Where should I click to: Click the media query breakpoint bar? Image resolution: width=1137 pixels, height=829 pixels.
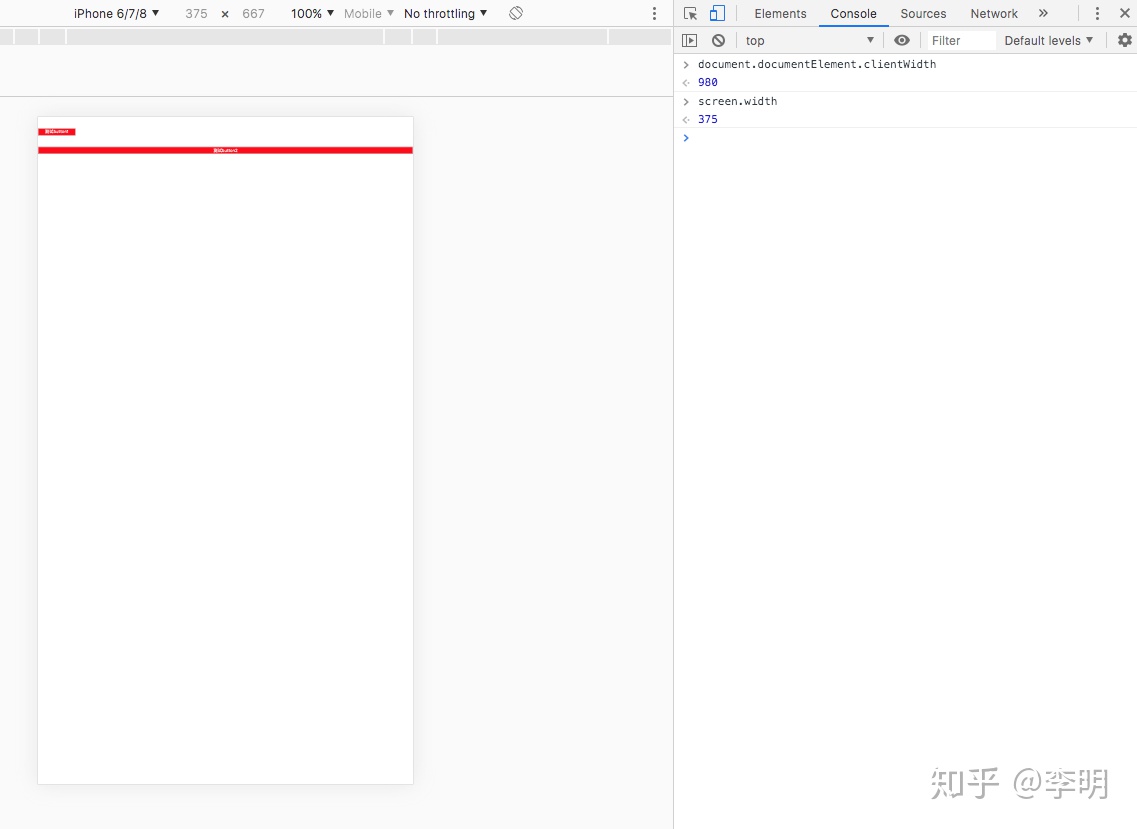(x=336, y=36)
